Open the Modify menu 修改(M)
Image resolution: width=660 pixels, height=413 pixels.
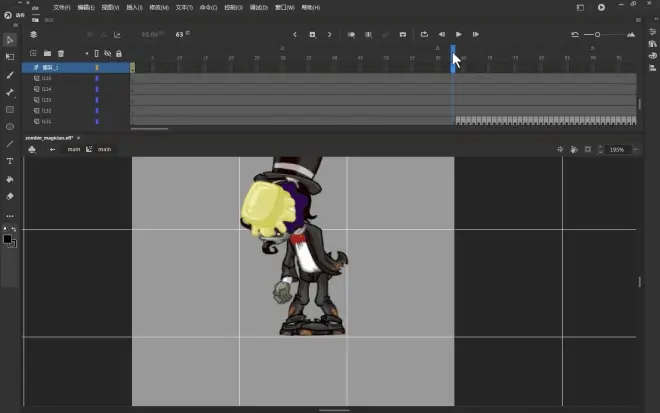point(159,8)
